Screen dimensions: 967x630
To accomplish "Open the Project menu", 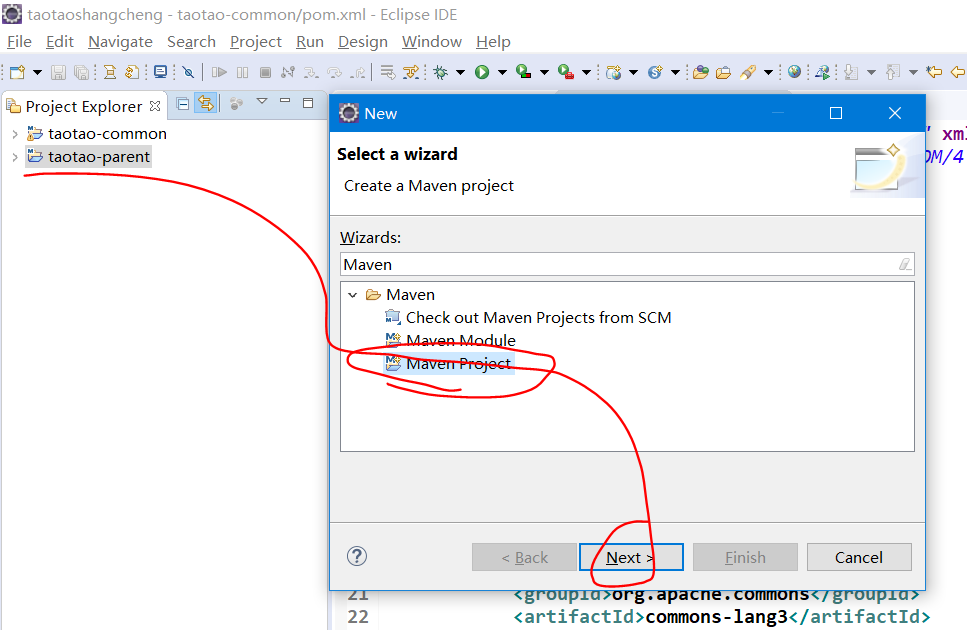I will 255,42.
